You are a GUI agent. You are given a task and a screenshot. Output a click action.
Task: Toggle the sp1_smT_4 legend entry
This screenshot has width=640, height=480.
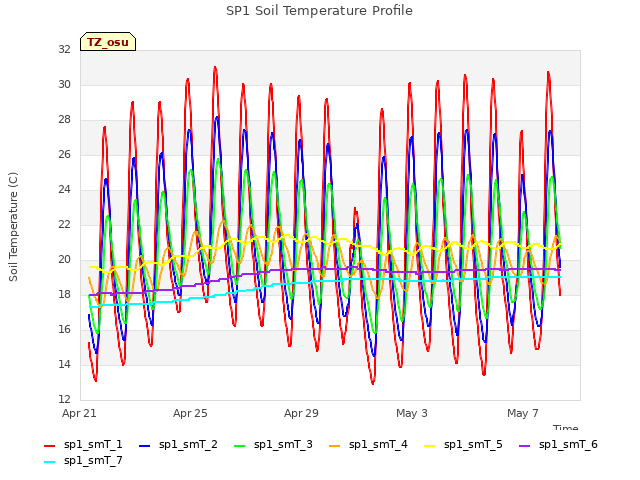coord(369,445)
